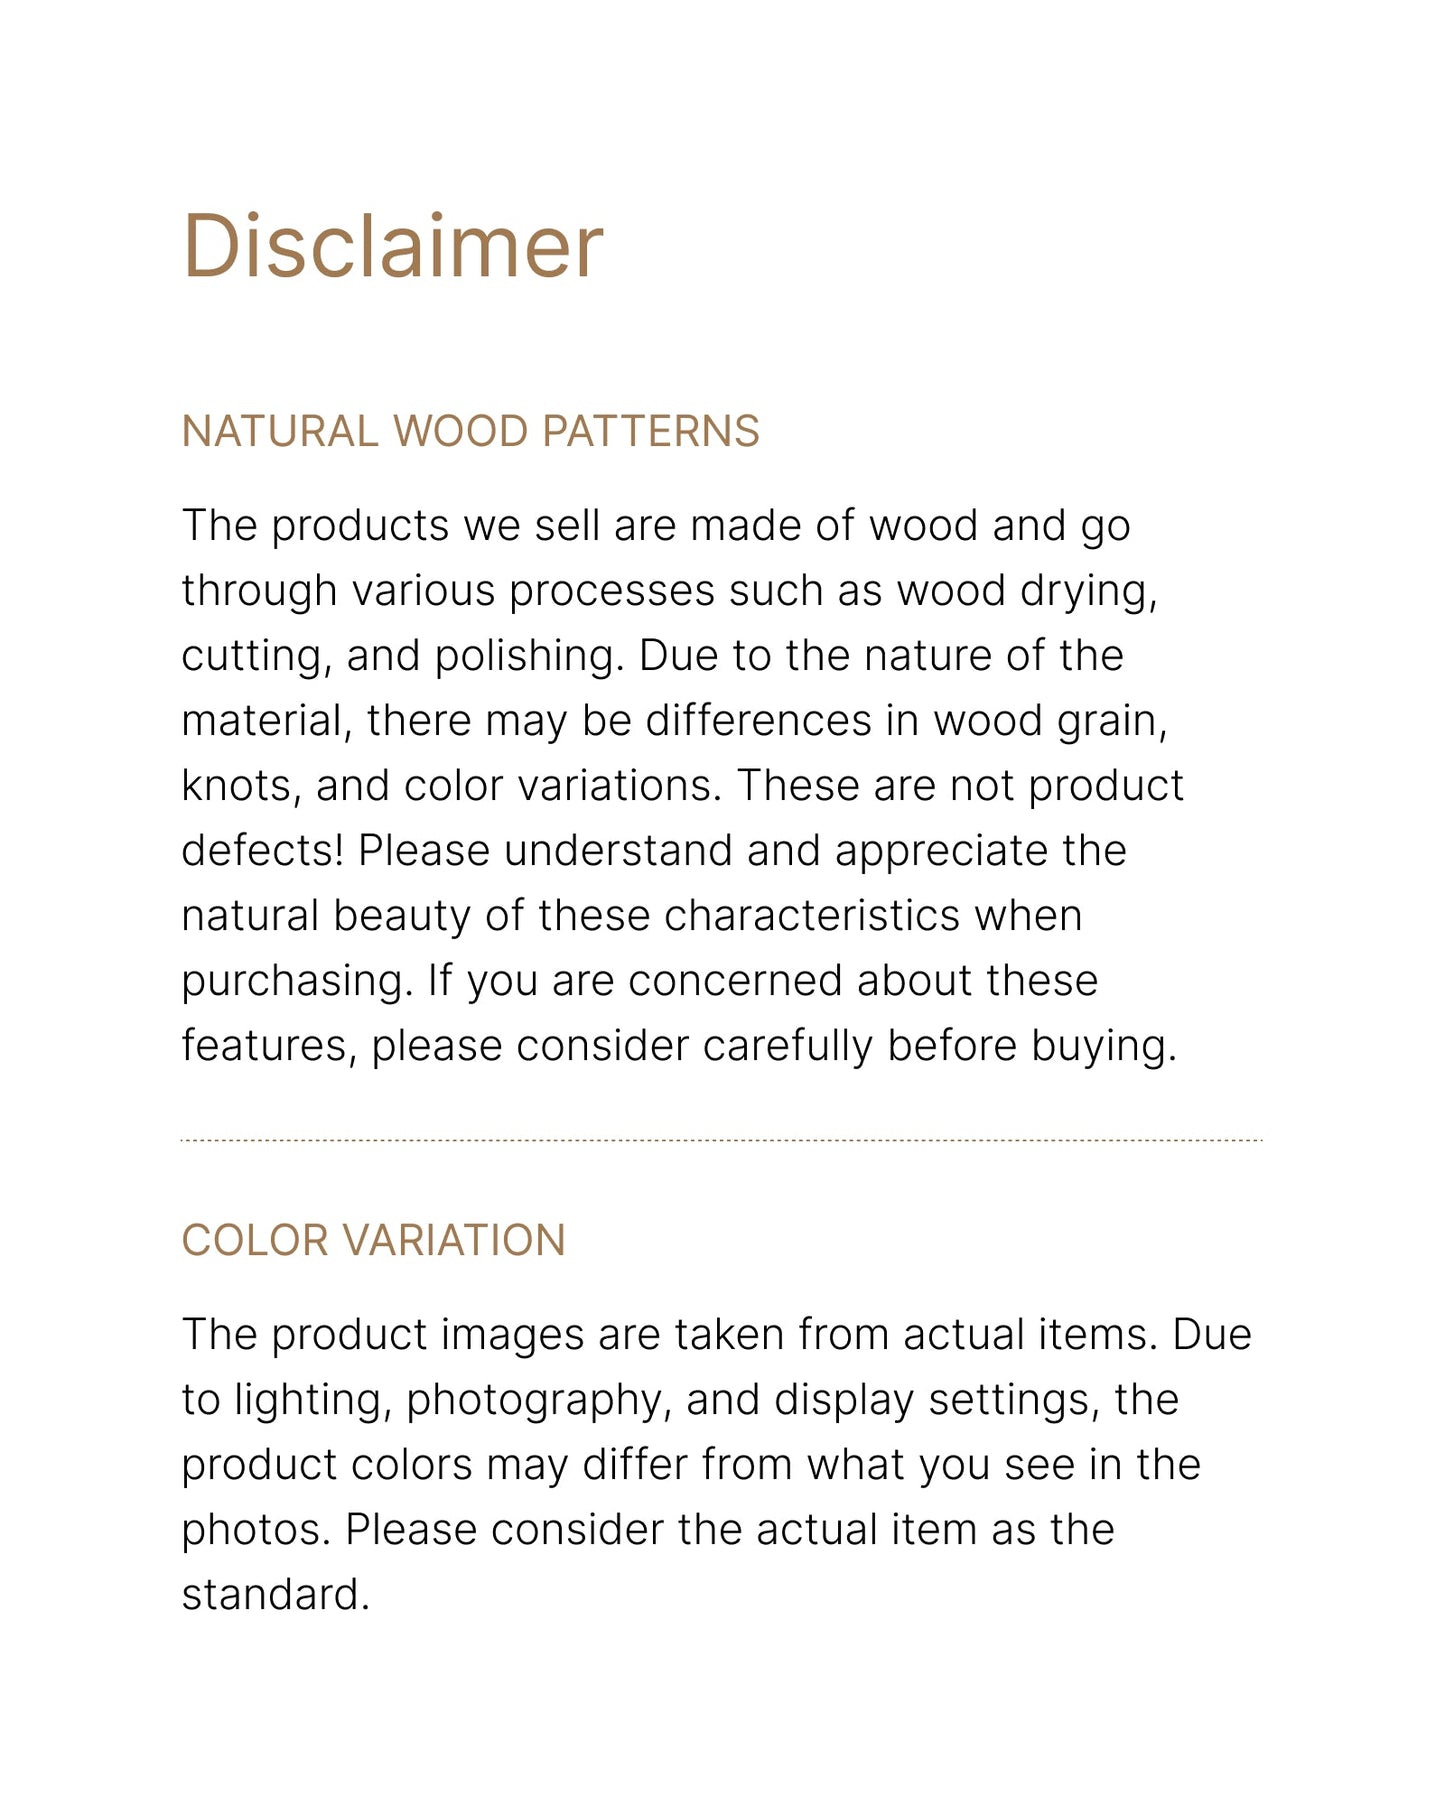The width and height of the screenshot is (1445, 1806).
Task: Click the line 'features, please consider carefully'
Action: pos(680,1047)
